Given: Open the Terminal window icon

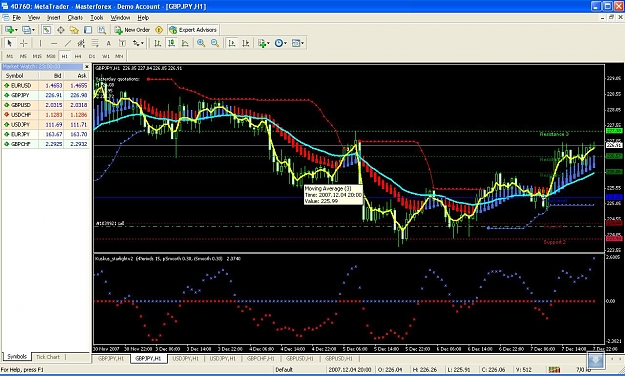Looking at the screenshot, I should (88, 30).
